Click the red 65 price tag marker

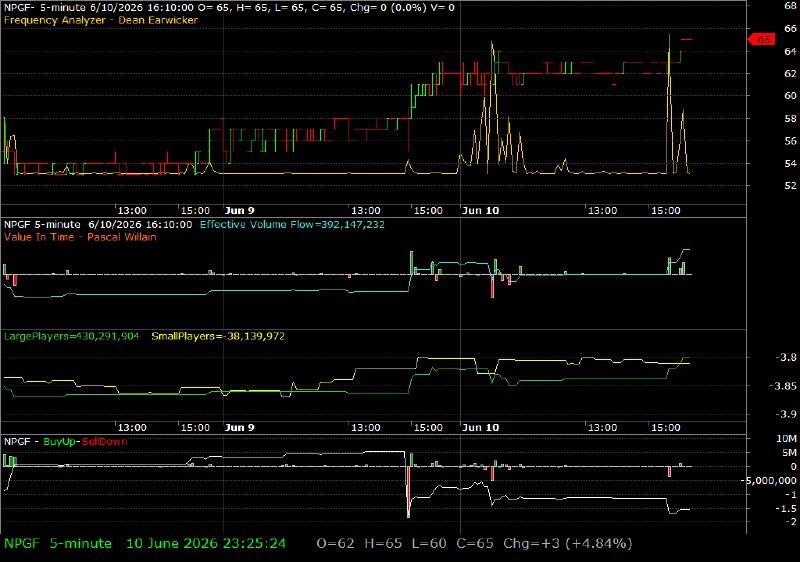point(761,40)
